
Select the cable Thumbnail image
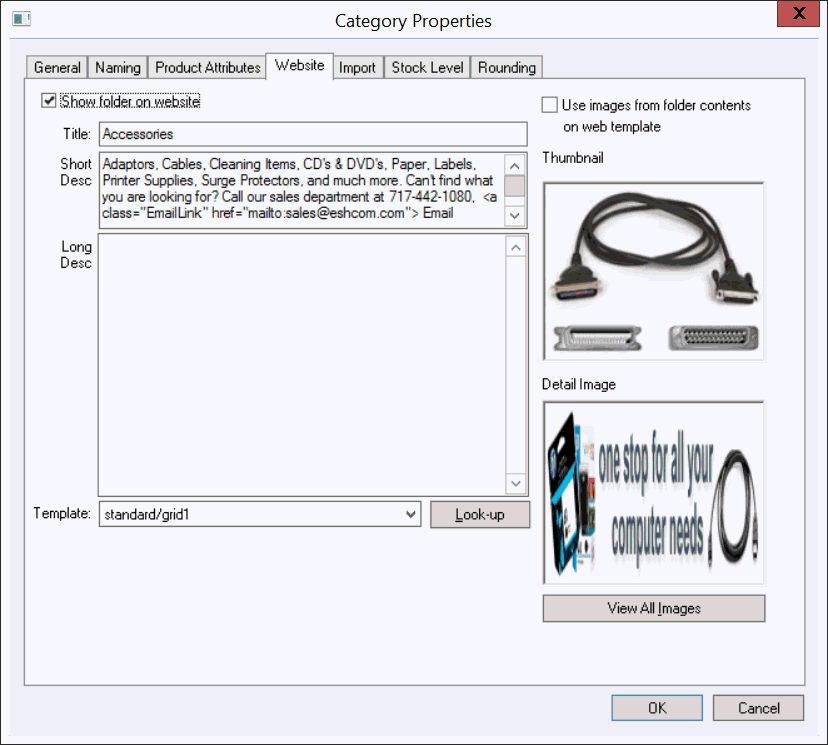click(654, 270)
